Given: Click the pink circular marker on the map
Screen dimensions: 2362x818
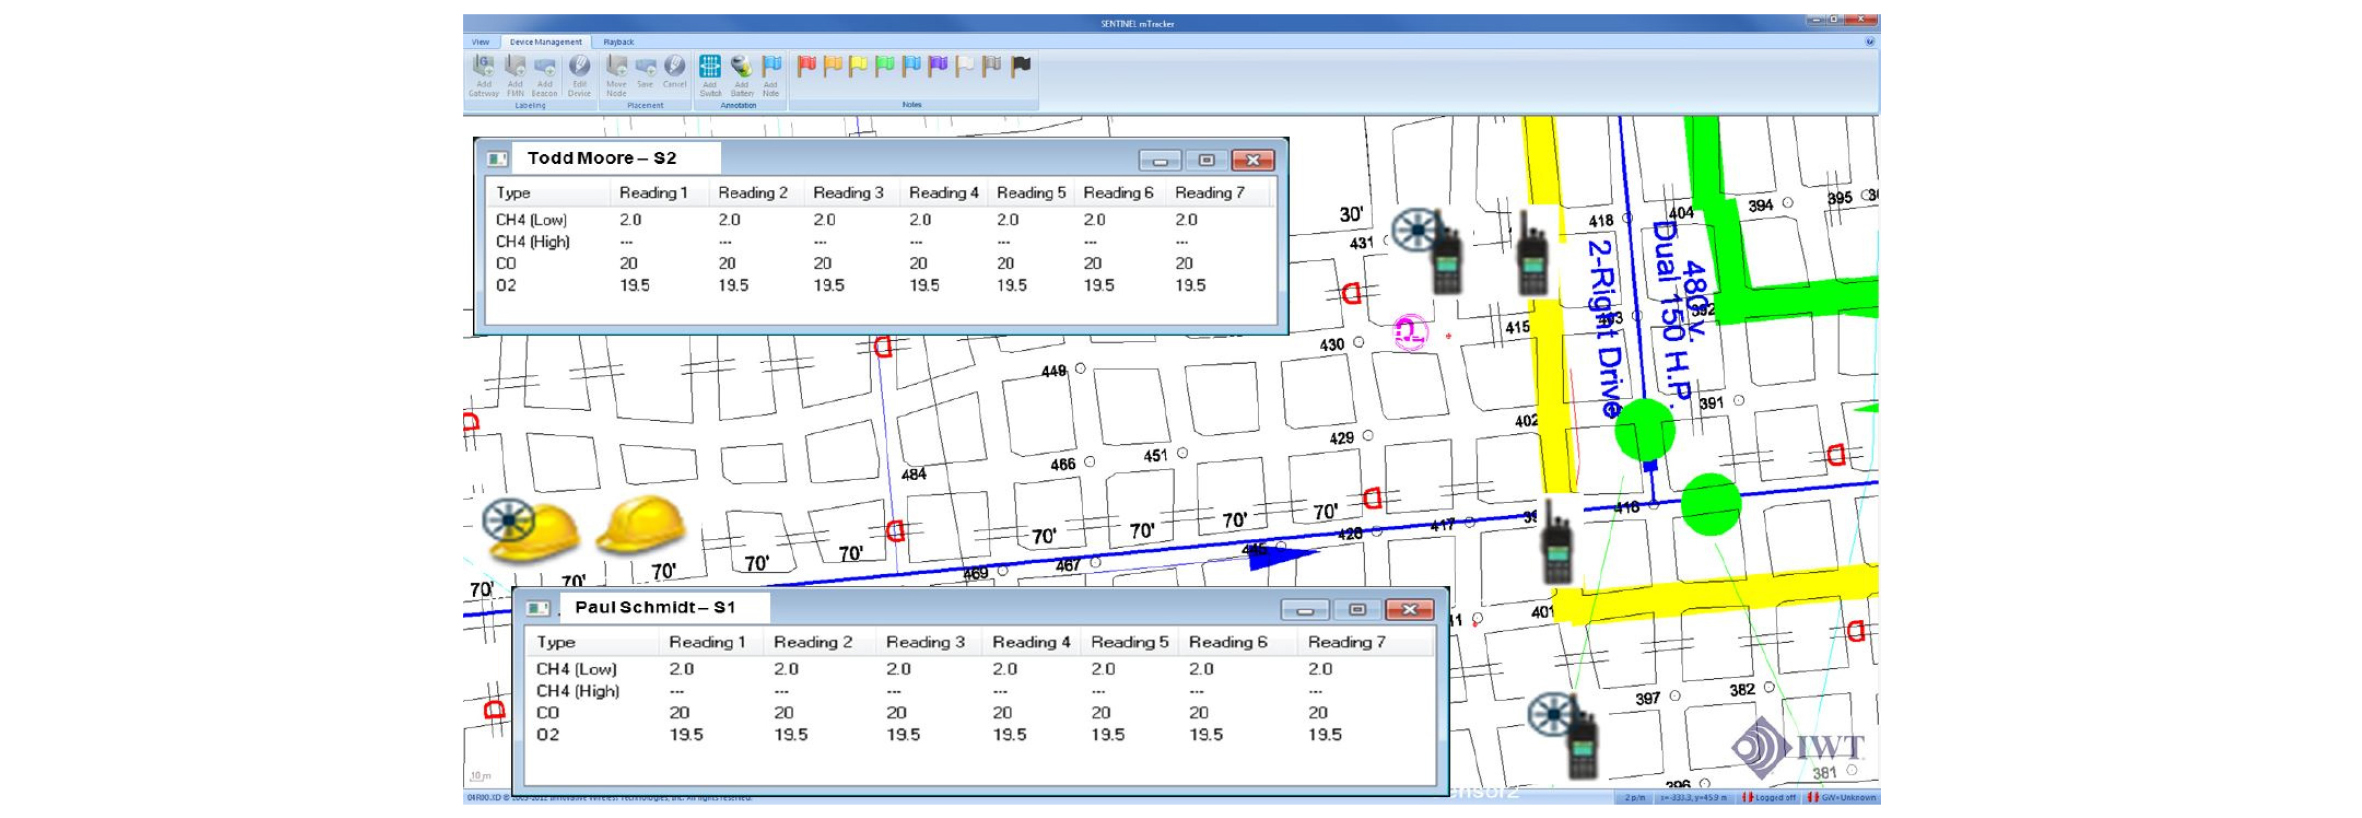Looking at the screenshot, I should click(1409, 333).
